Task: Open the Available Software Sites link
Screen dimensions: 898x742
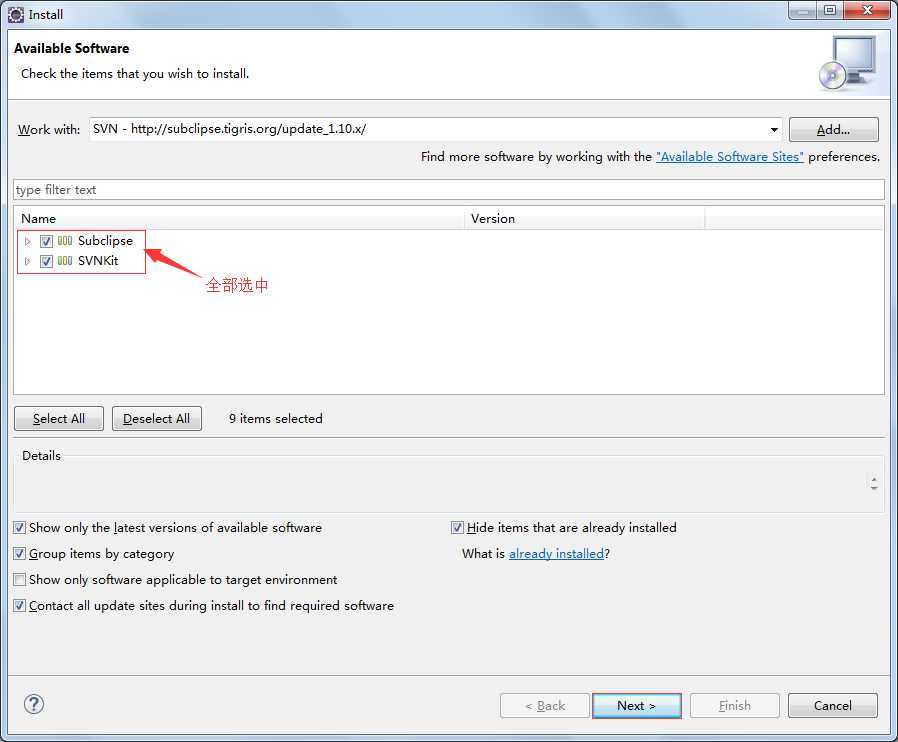Action: 730,157
